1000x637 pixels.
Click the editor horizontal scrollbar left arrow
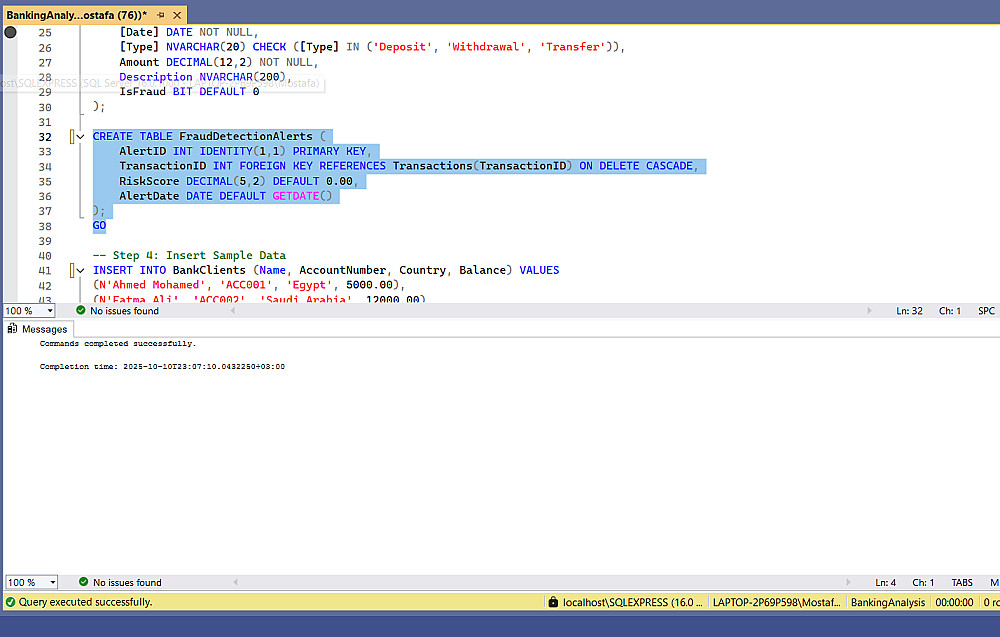233,311
